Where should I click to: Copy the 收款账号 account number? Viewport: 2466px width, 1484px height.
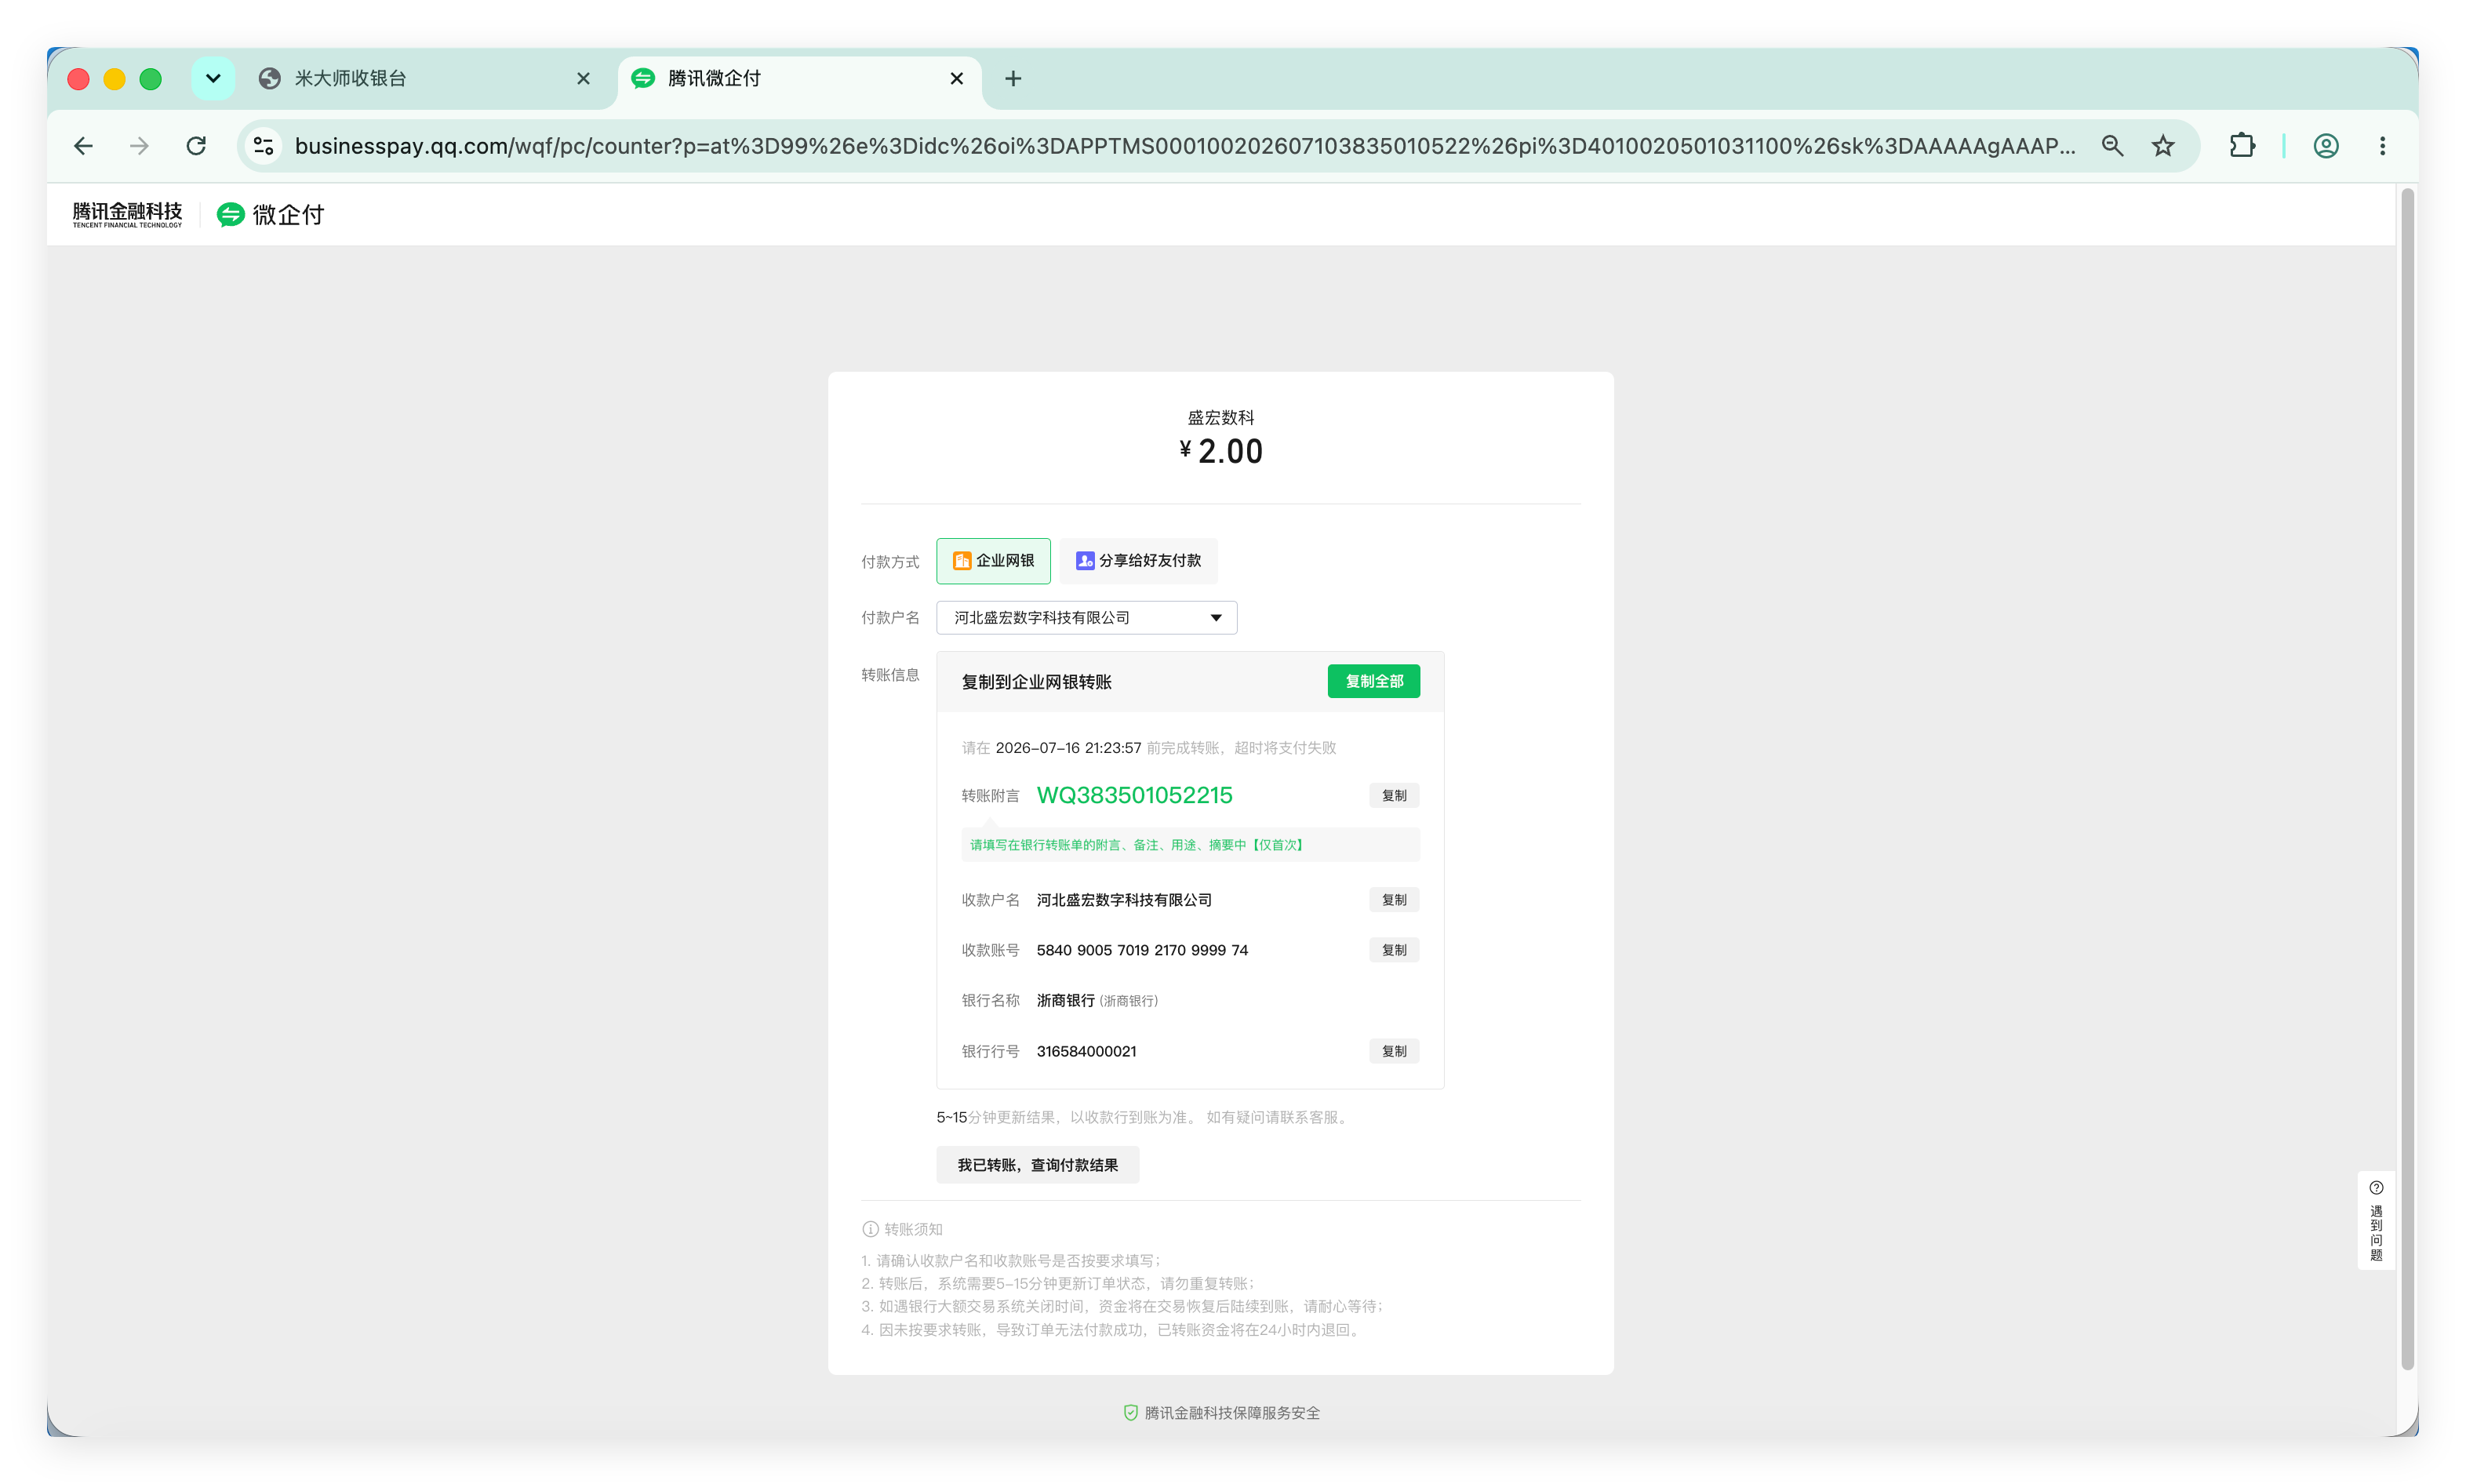1394,950
